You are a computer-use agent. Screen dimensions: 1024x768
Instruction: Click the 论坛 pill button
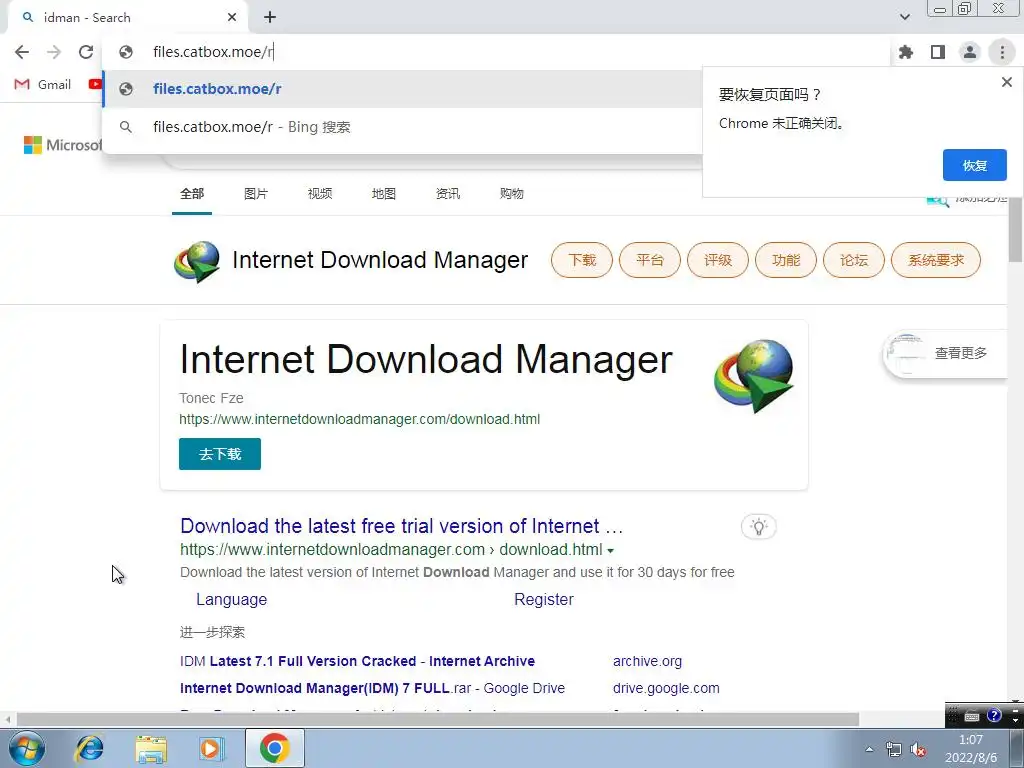854,260
